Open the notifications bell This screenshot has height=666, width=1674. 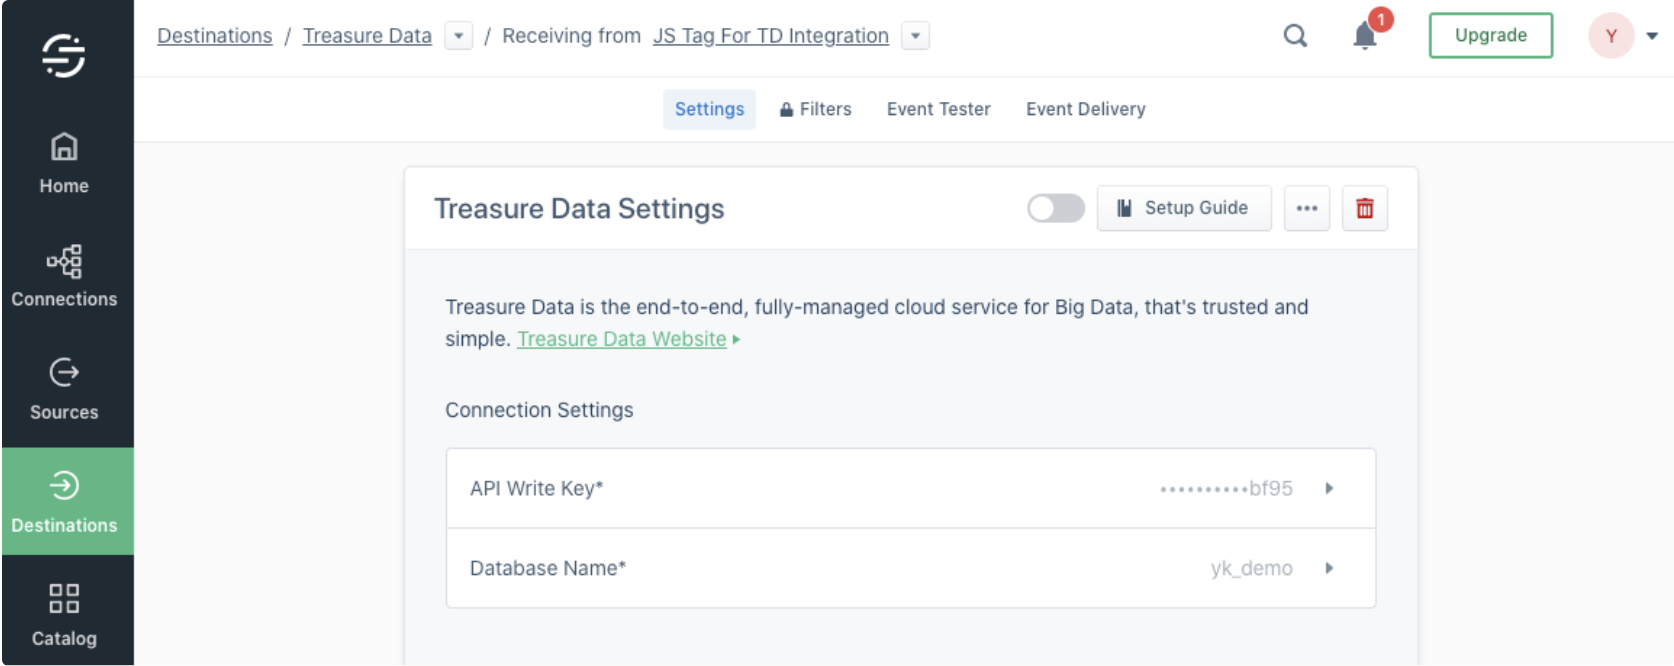pyautogui.click(x=1365, y=36)
